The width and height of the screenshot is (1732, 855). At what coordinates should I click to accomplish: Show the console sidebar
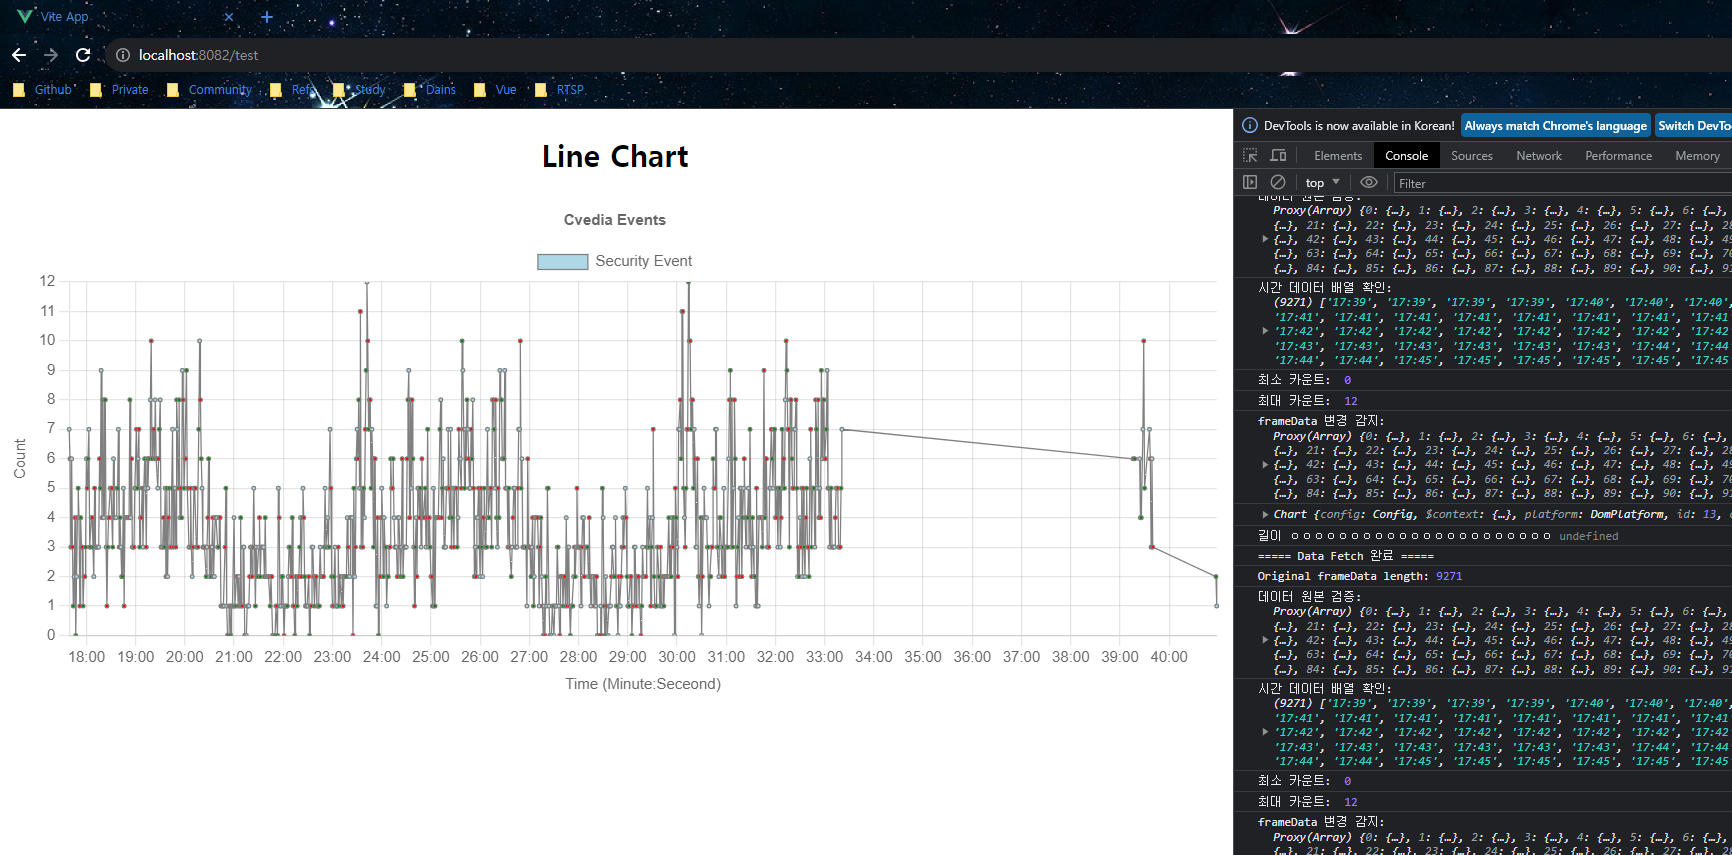point(1250,182)
